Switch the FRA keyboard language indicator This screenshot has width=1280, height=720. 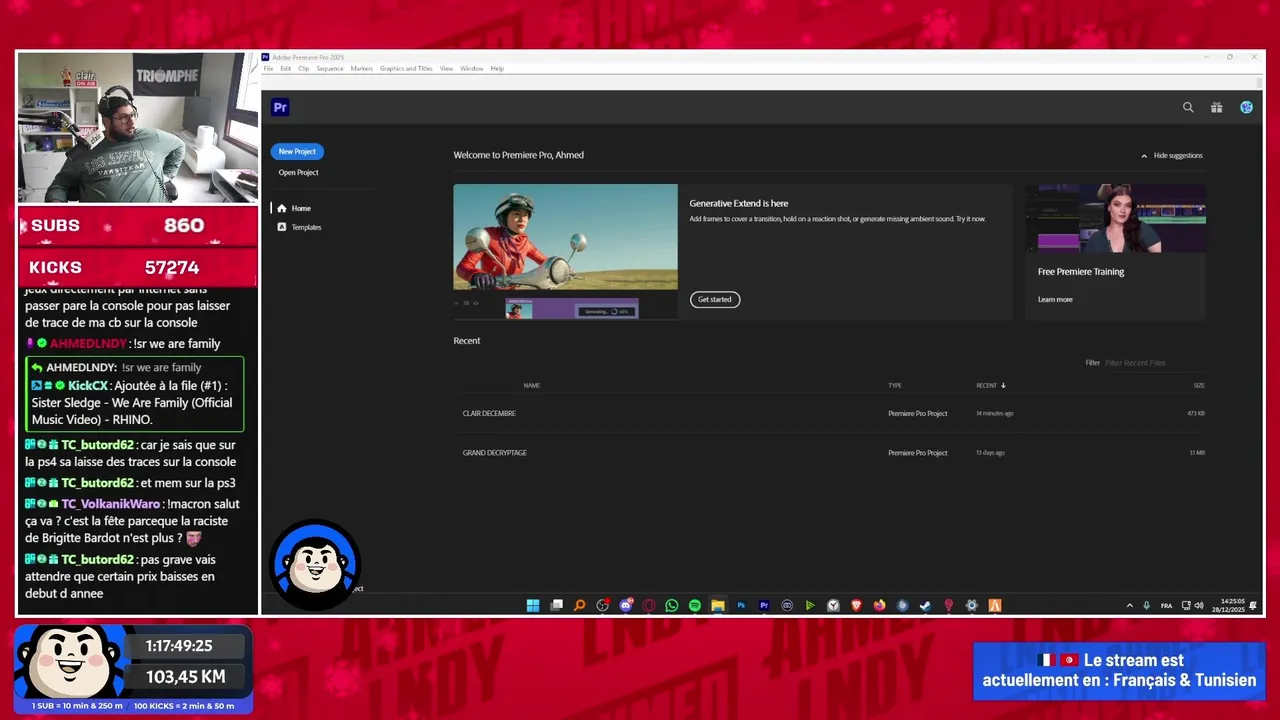click(1166, 605)
